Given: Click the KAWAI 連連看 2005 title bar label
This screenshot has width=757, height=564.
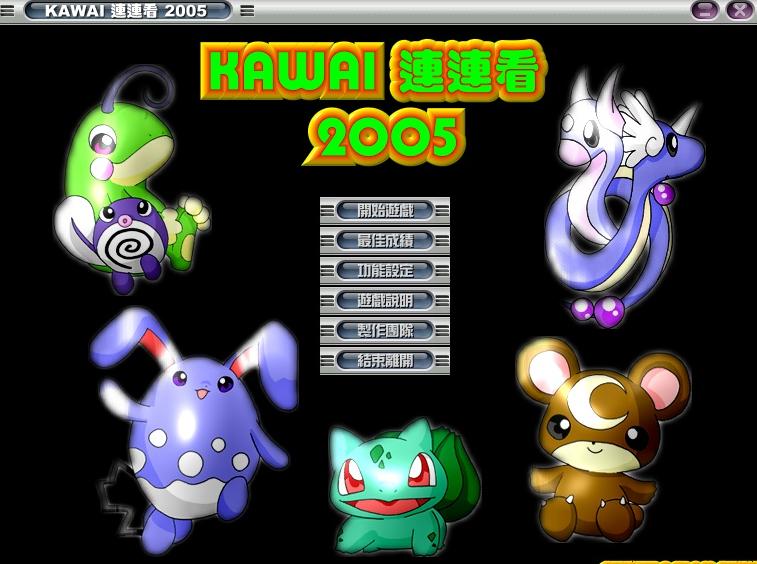Looking at the screenshot, I should tap(127, 11).
